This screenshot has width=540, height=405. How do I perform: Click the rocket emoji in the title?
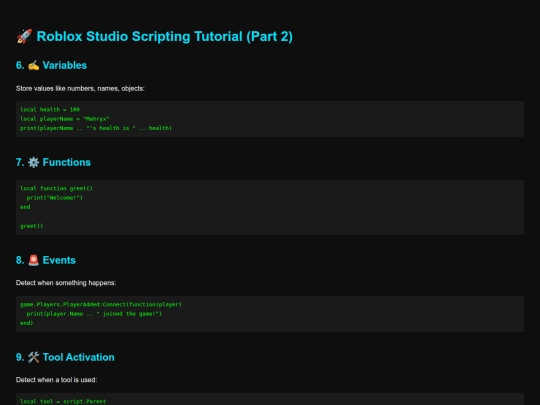(24, 37)
